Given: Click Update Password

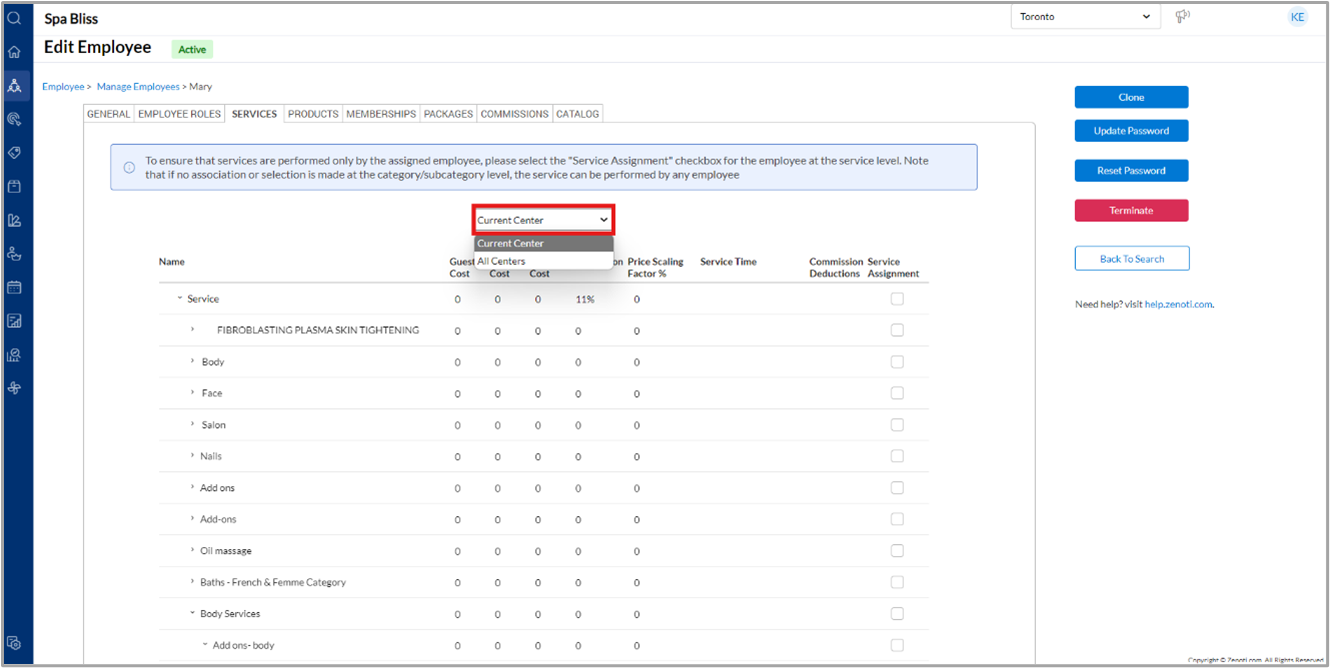Looking at the screenshot, I should 1132,131.
